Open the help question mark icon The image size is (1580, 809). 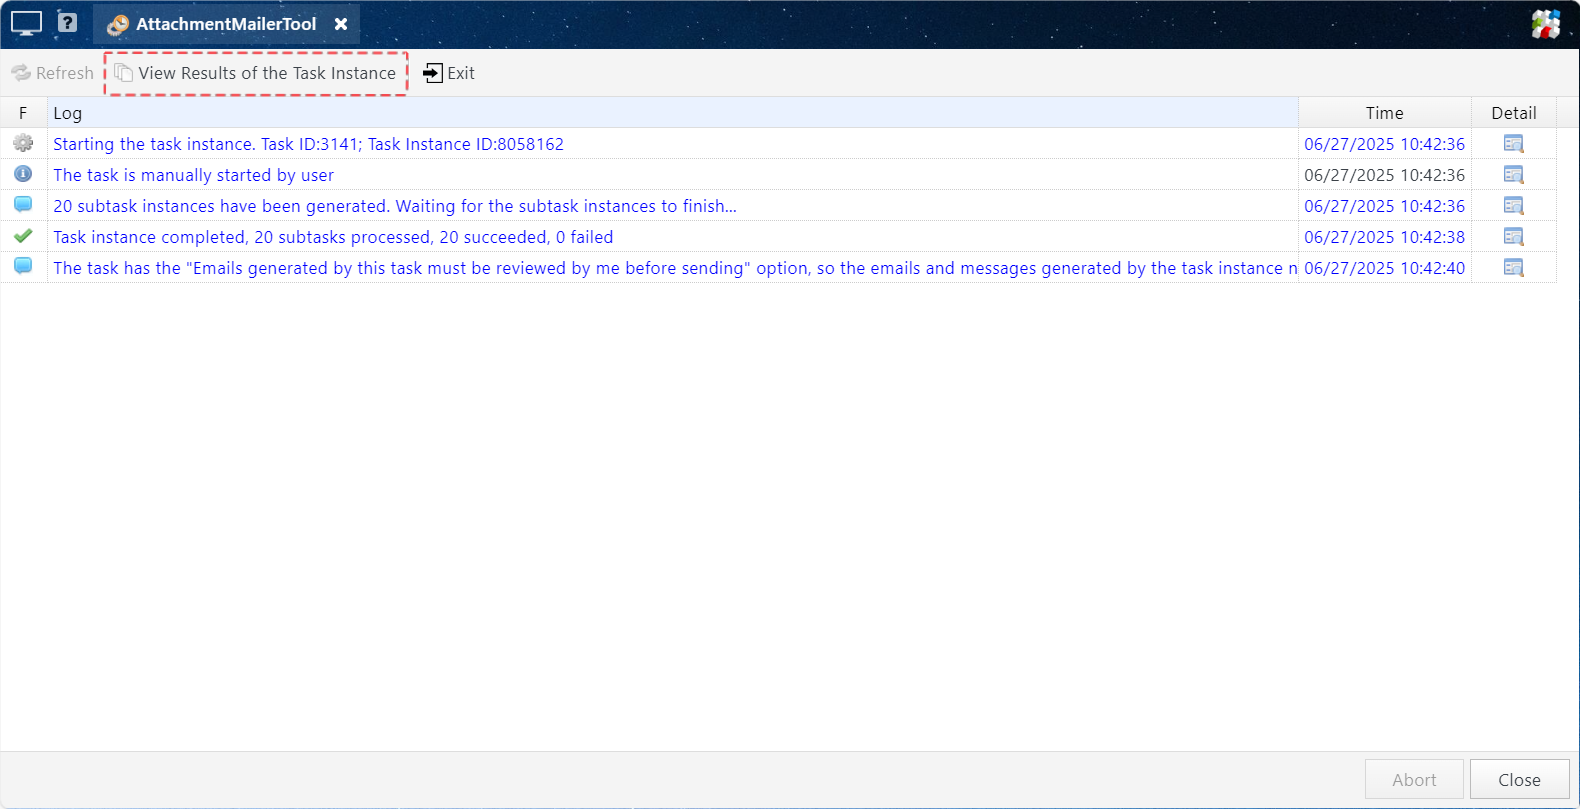pos(67,22)
